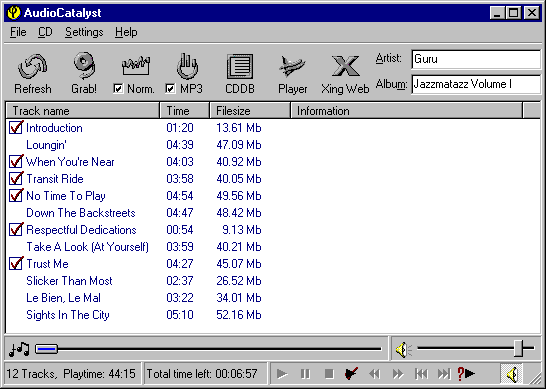Click the music notes icon
The image size is (546, 389).
[19, 349]
